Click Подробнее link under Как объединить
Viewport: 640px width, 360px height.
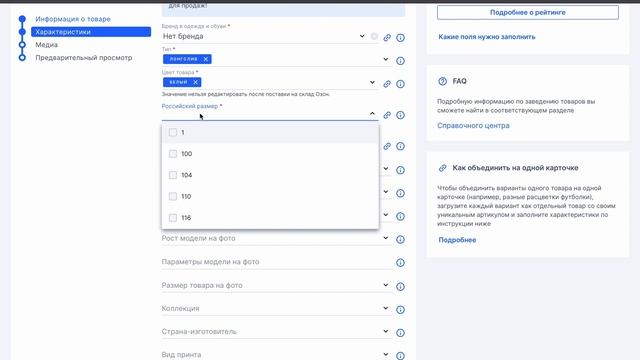[x=457, y=240]
